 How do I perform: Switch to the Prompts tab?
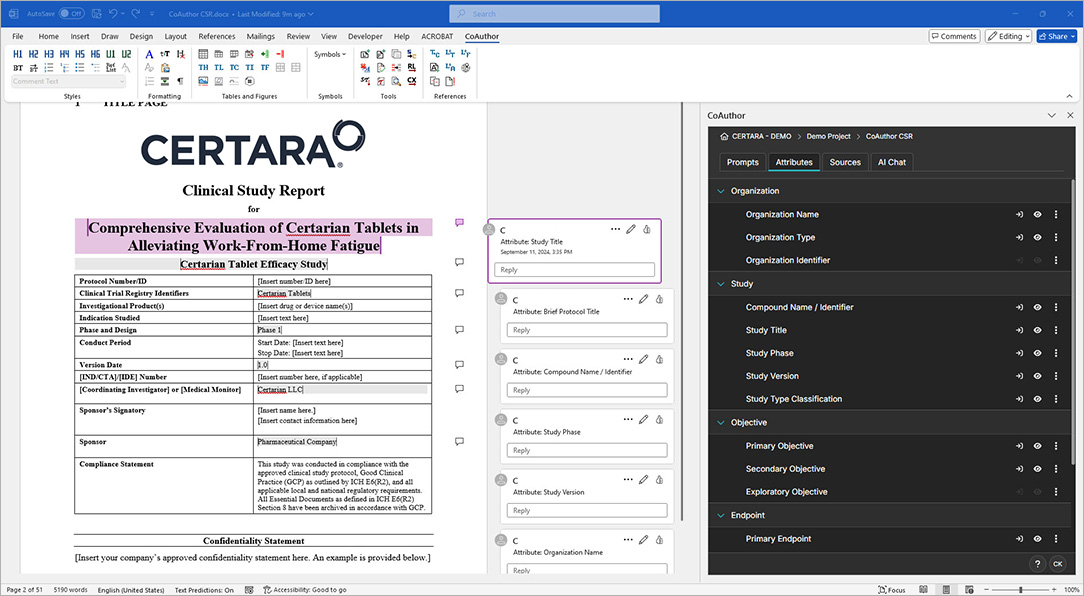(742, 162)
